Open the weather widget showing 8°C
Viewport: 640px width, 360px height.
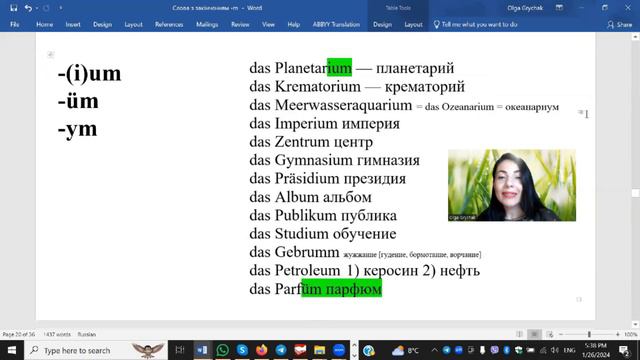click(x=405, y=350)
